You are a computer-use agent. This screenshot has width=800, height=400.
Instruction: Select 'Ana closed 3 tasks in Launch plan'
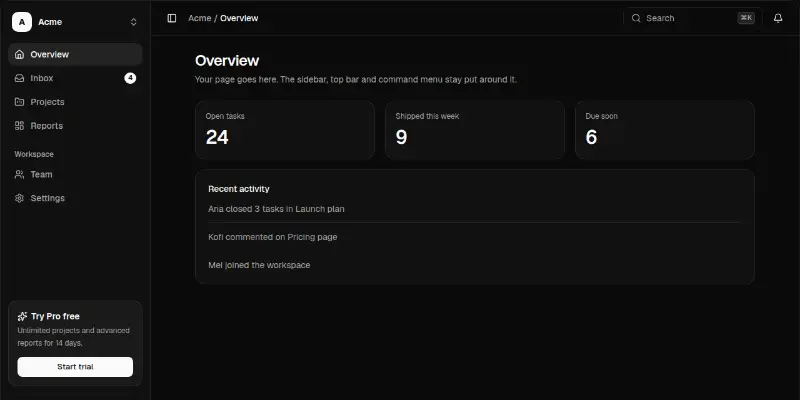(x=276, y=209)
